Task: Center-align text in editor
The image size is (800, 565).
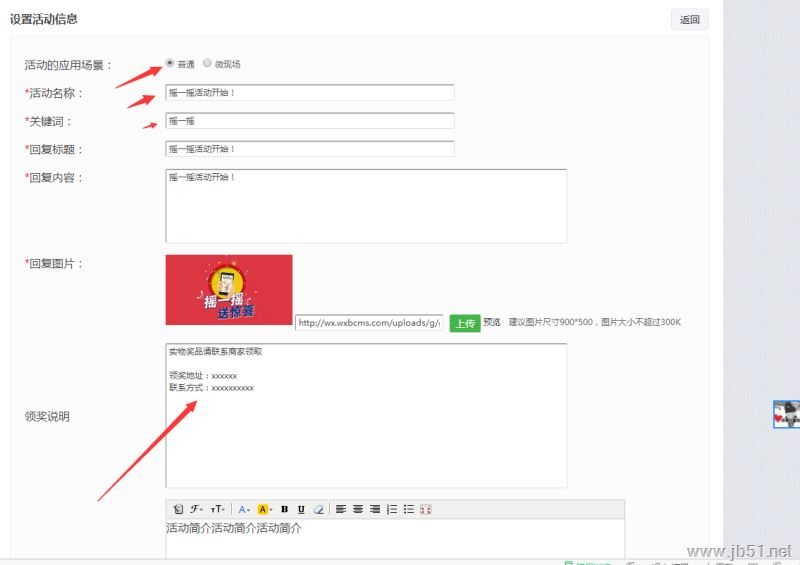Action: 358,509
